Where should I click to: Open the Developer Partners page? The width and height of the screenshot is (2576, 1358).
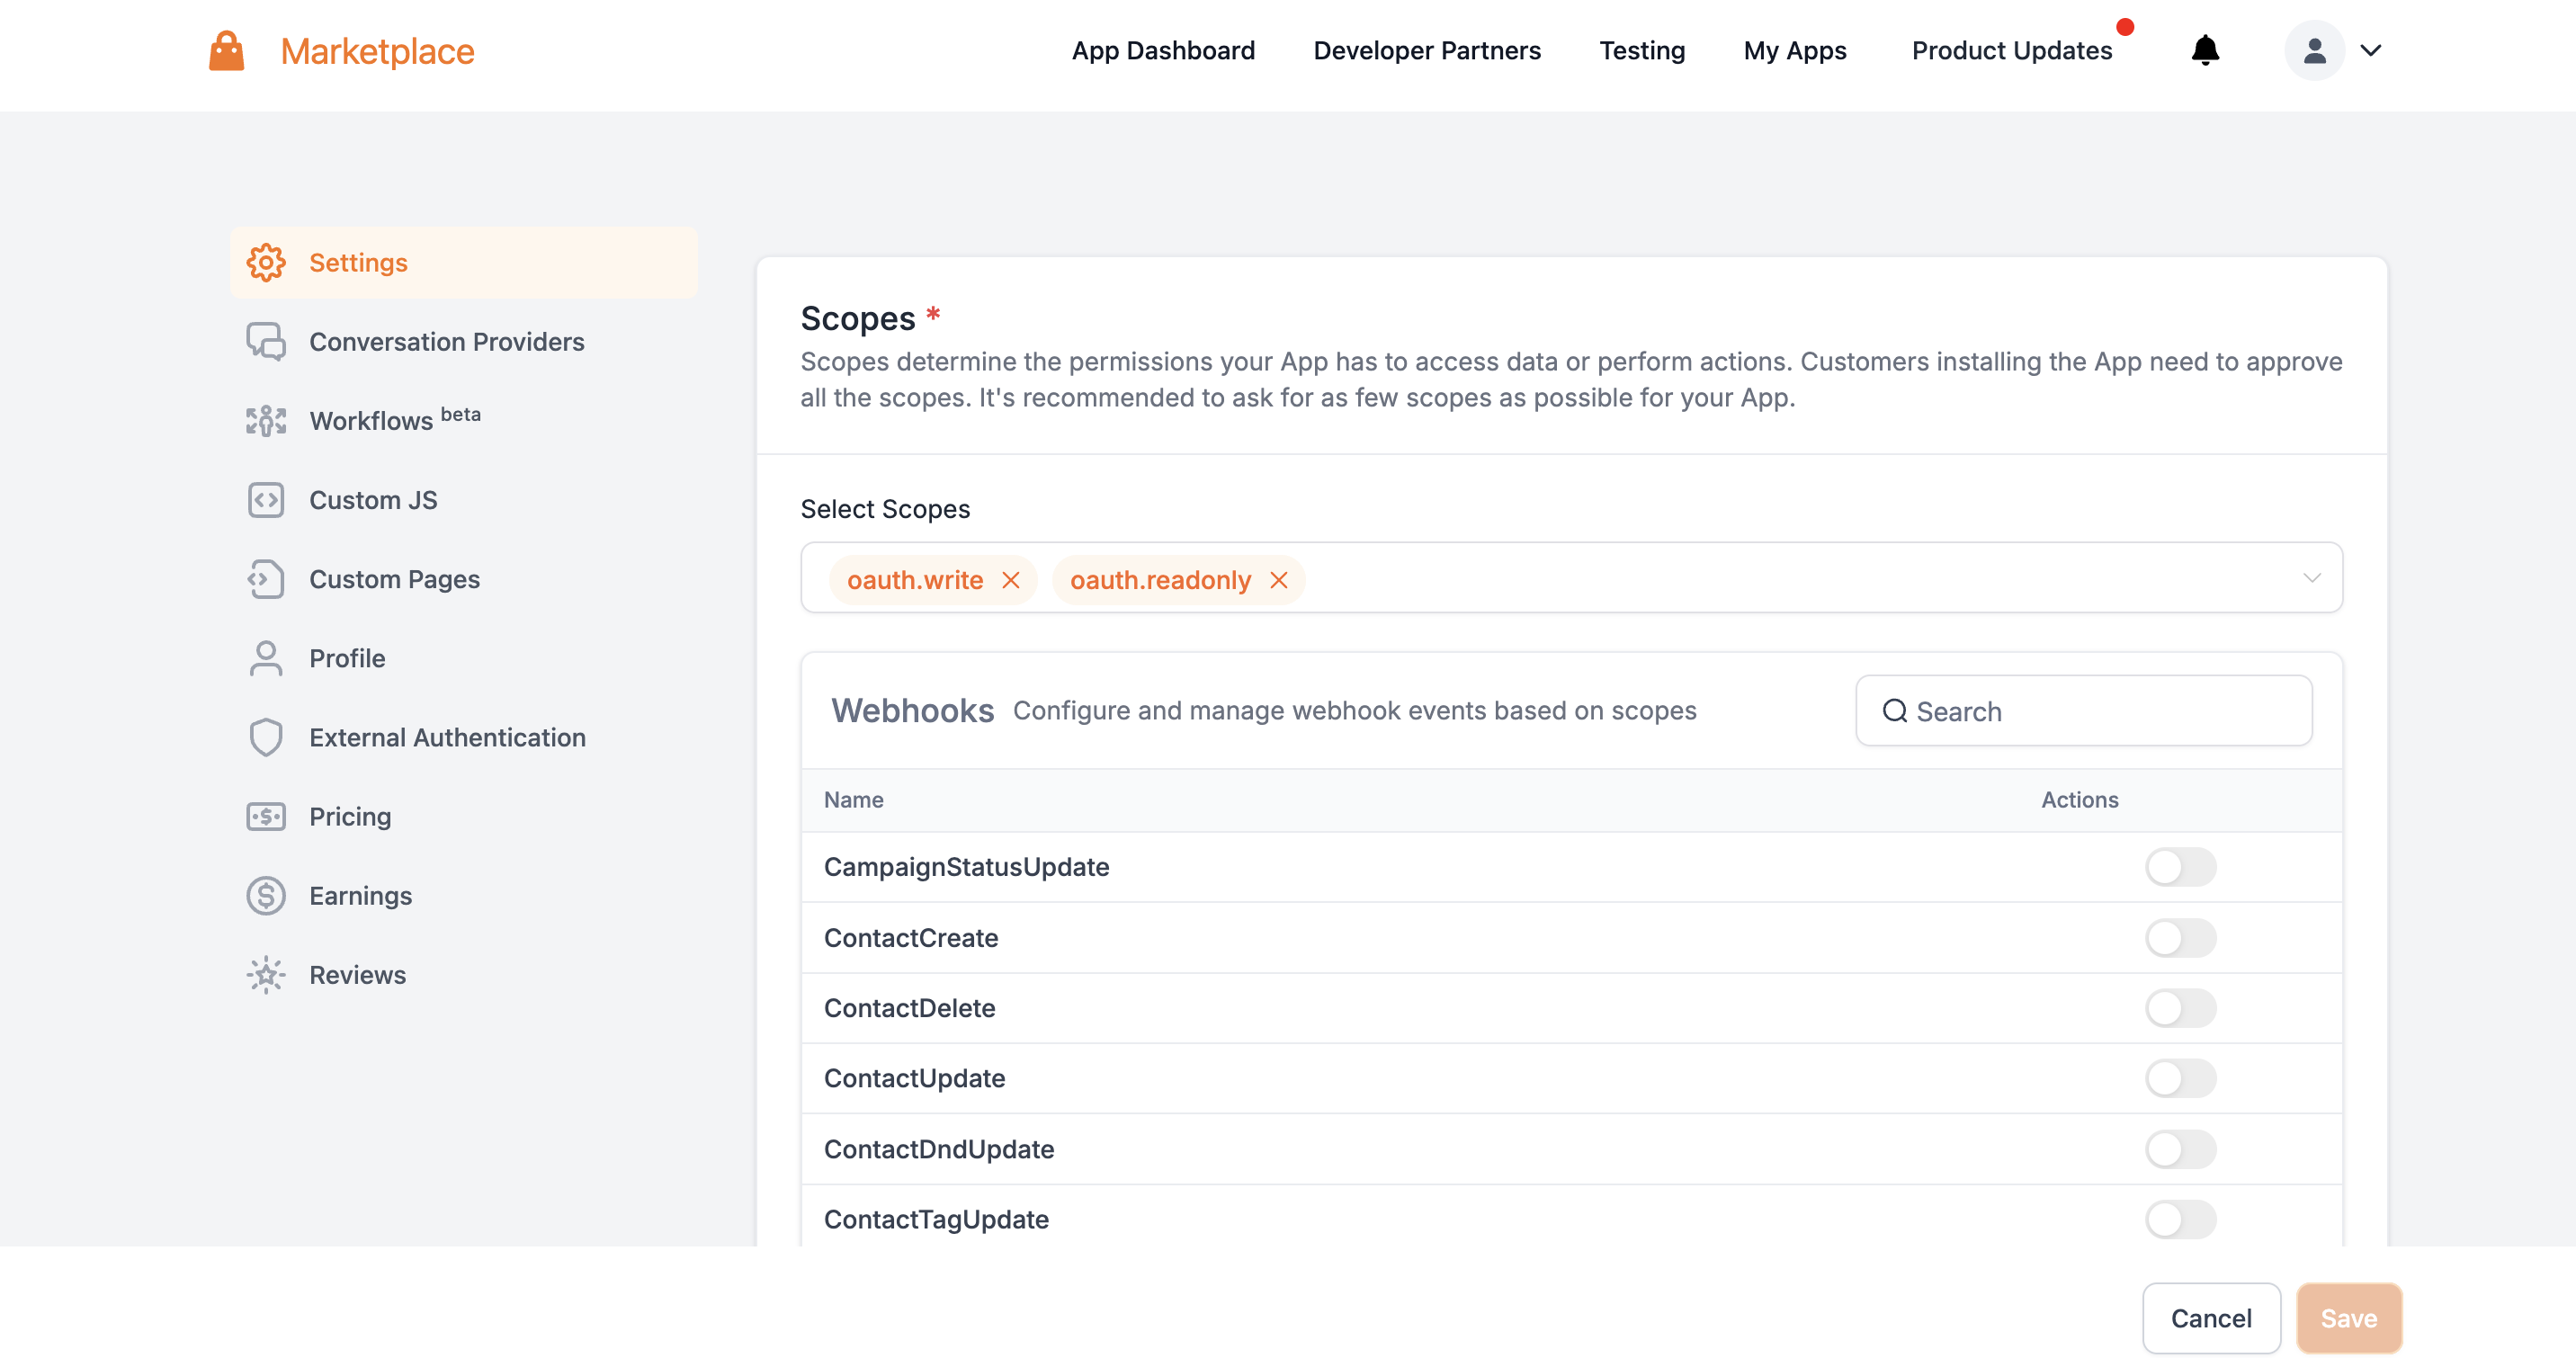click(1427, 50)
